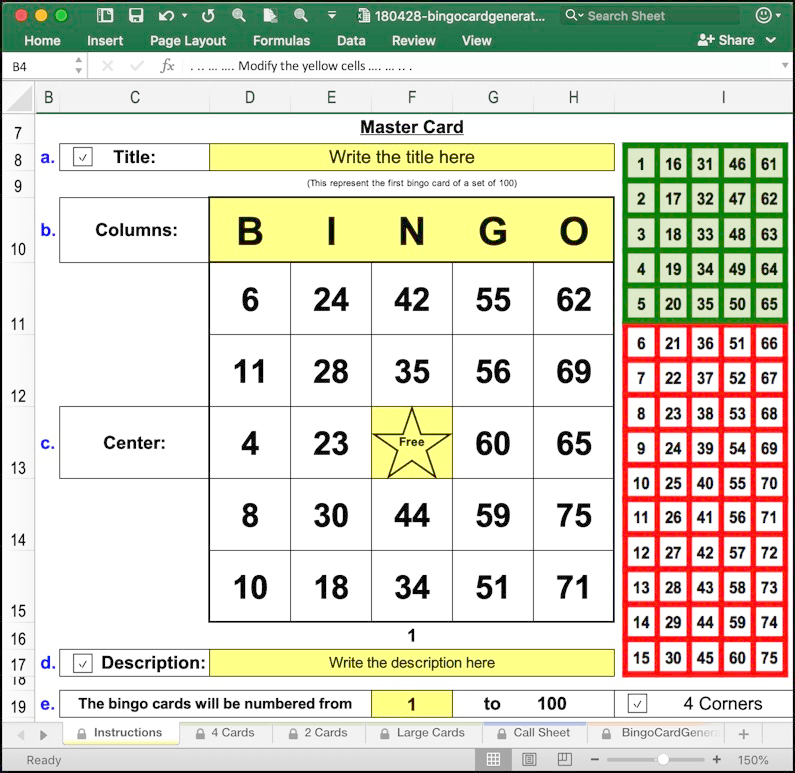Image resolution: width=795 pixels, height=773 pixels.
Task: Click the yellow B column header cell
Action: coord(250,231)
